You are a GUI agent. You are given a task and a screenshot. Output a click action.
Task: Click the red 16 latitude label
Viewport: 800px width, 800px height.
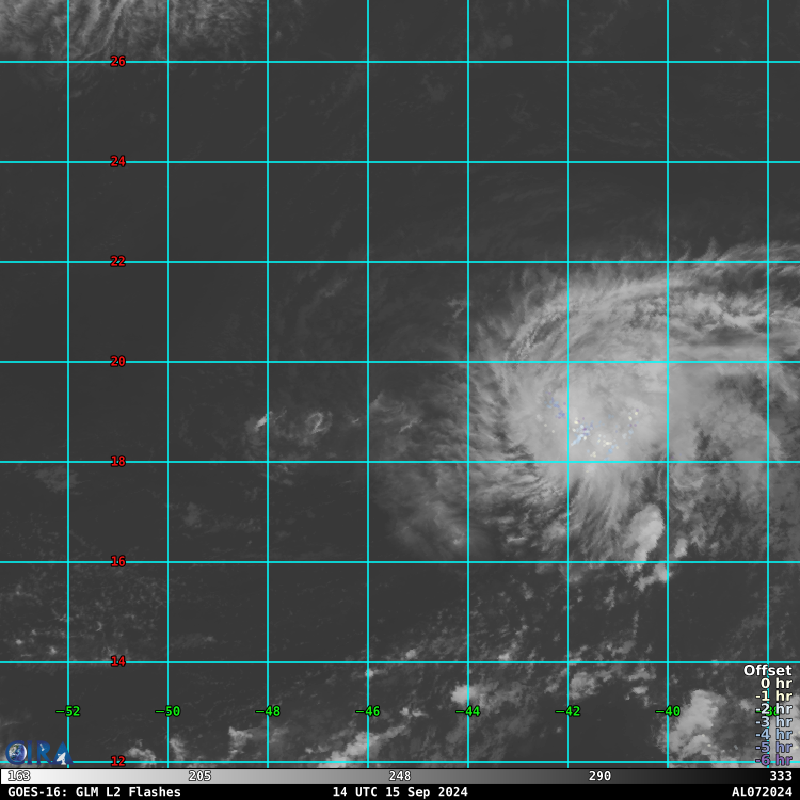pyautogui.click(x=118, y=562)
